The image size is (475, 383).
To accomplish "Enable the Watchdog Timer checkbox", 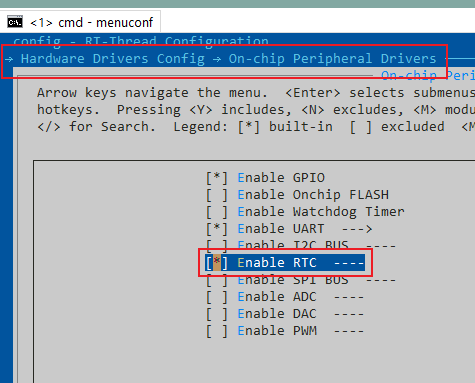I will (217, 212).
